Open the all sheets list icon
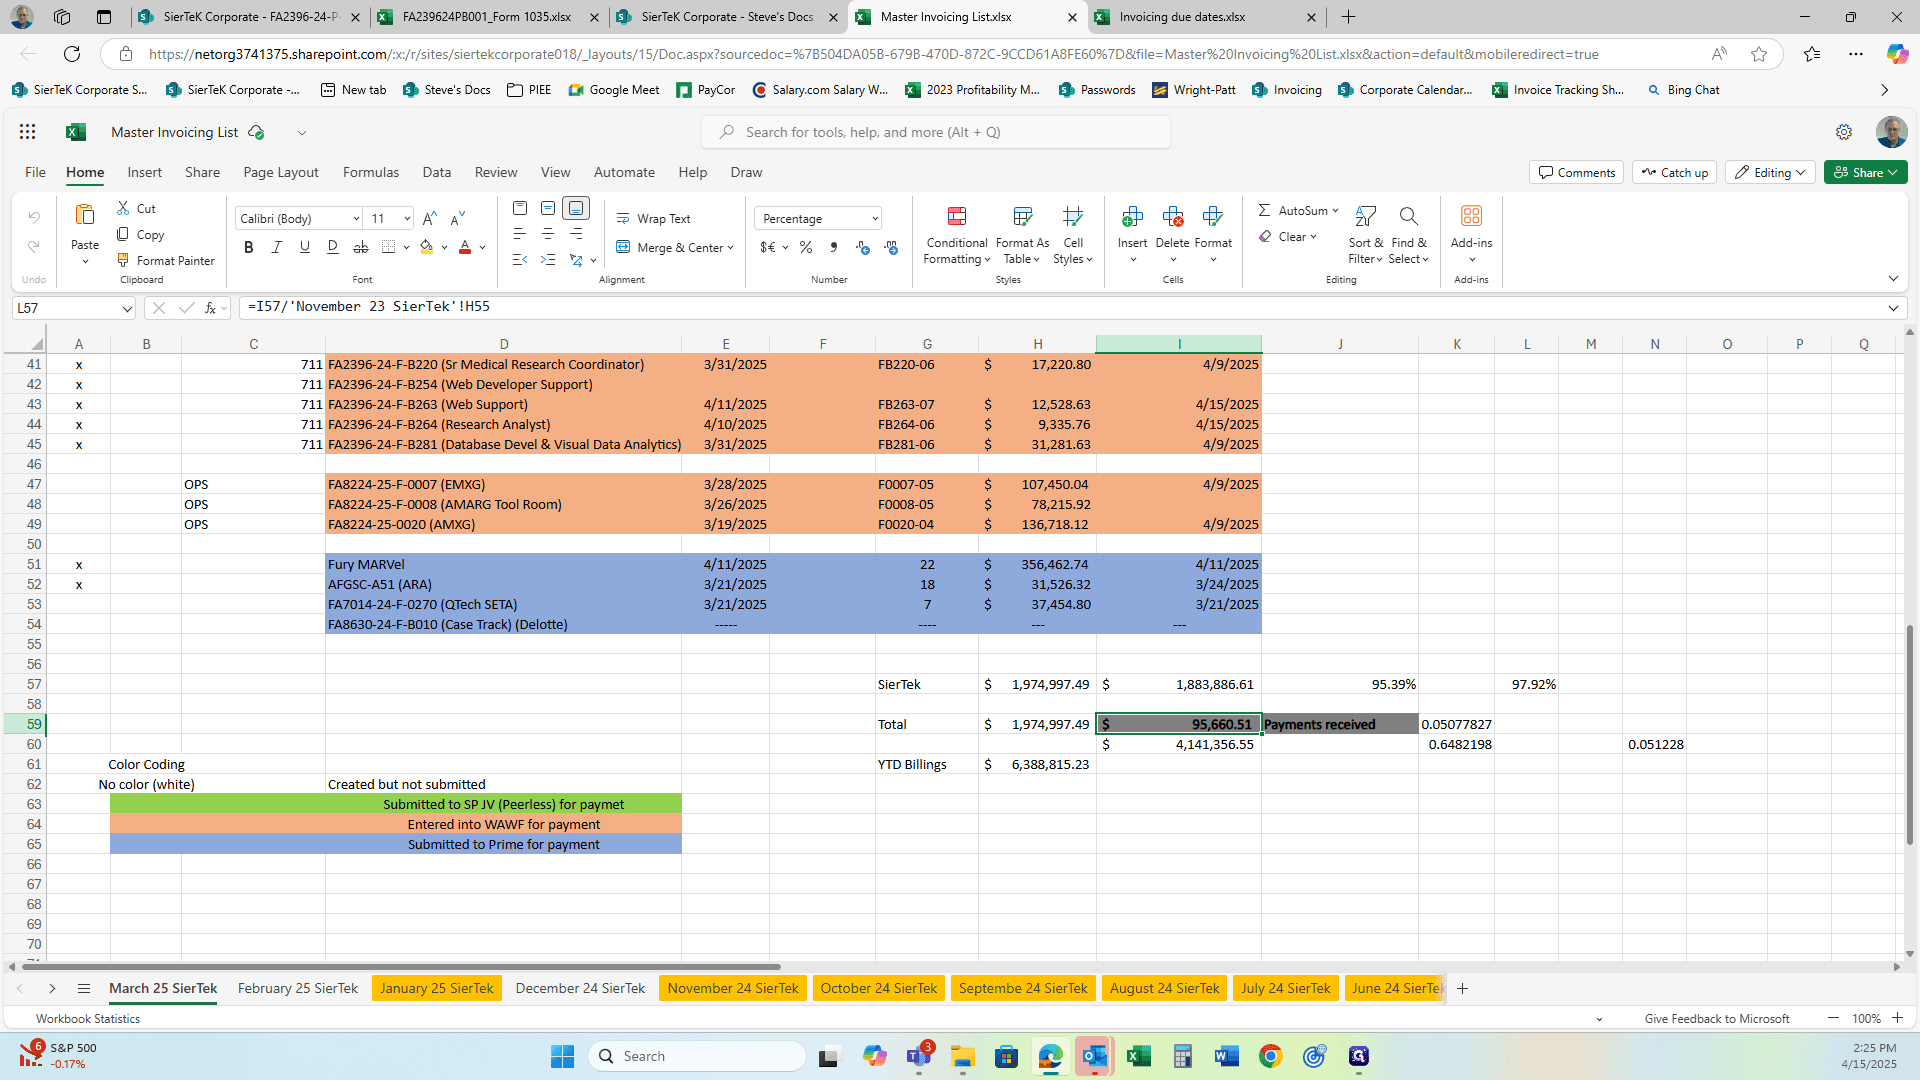The height and width of the screenshot is (1080, 1920). [x=84, y=989]
